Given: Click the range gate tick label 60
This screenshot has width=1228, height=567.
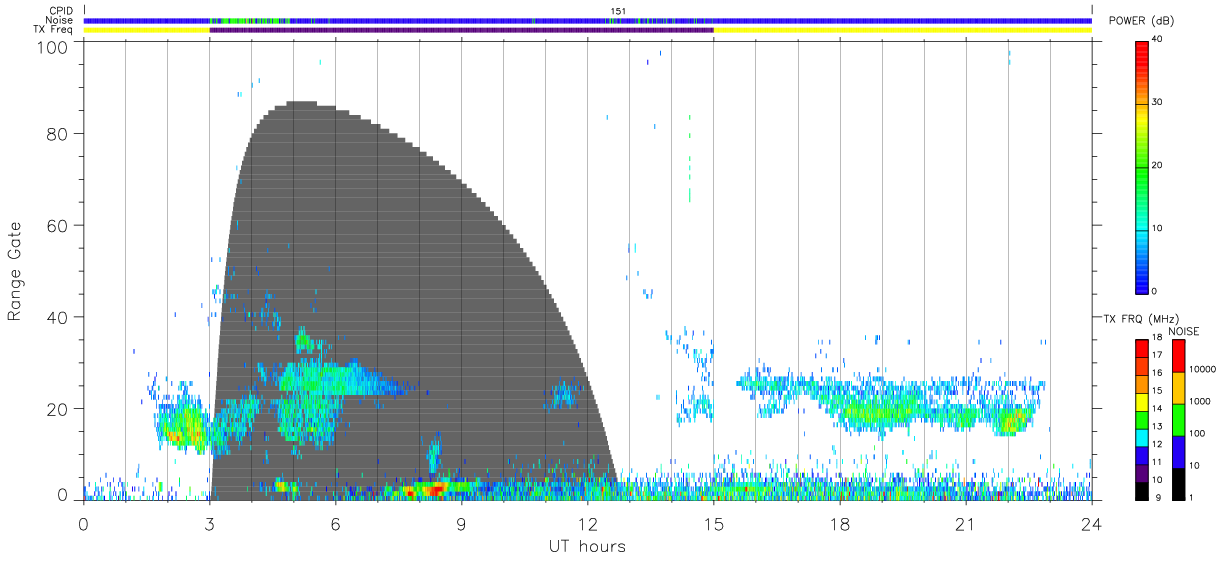Looking at the screenshot, I should (58, 225).
